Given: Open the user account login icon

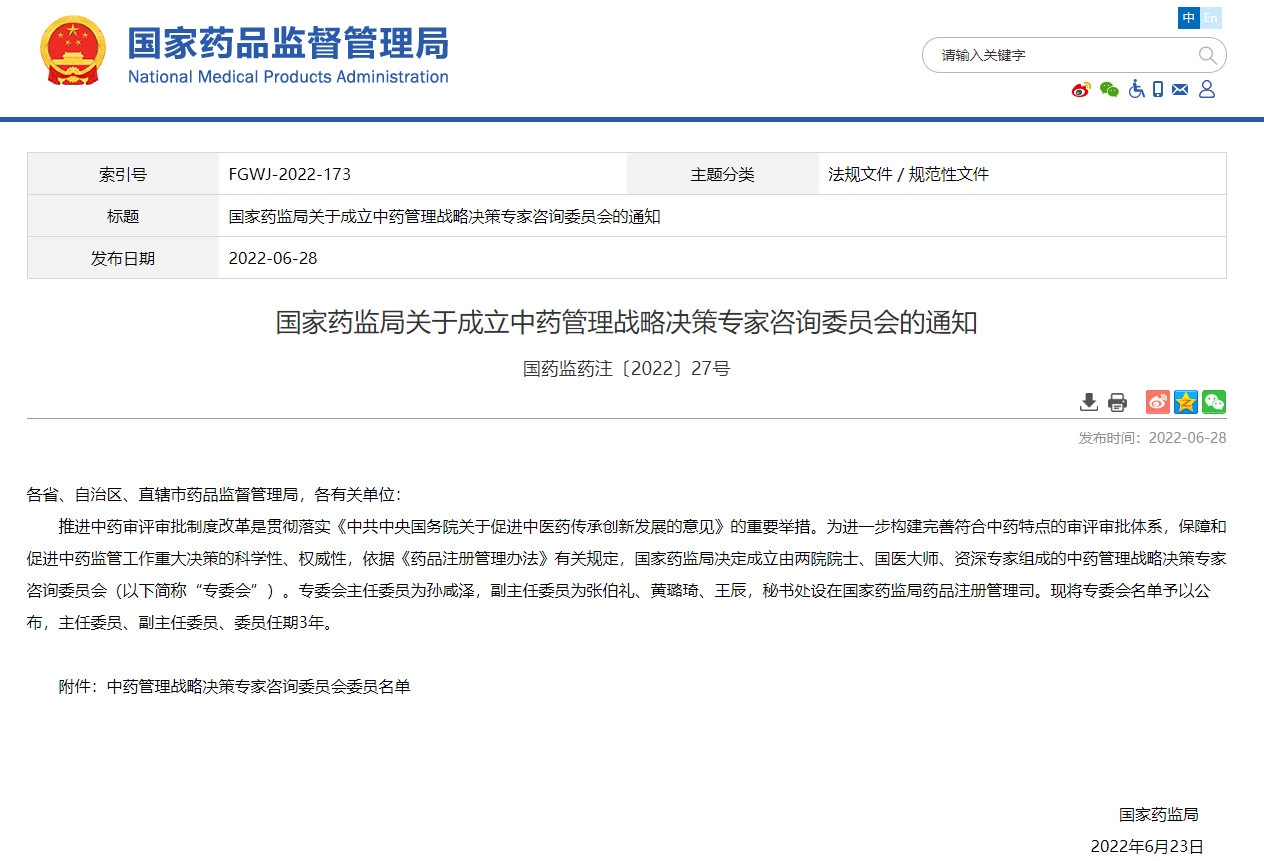Looking at the screenshot, I should coord(1206,89).
